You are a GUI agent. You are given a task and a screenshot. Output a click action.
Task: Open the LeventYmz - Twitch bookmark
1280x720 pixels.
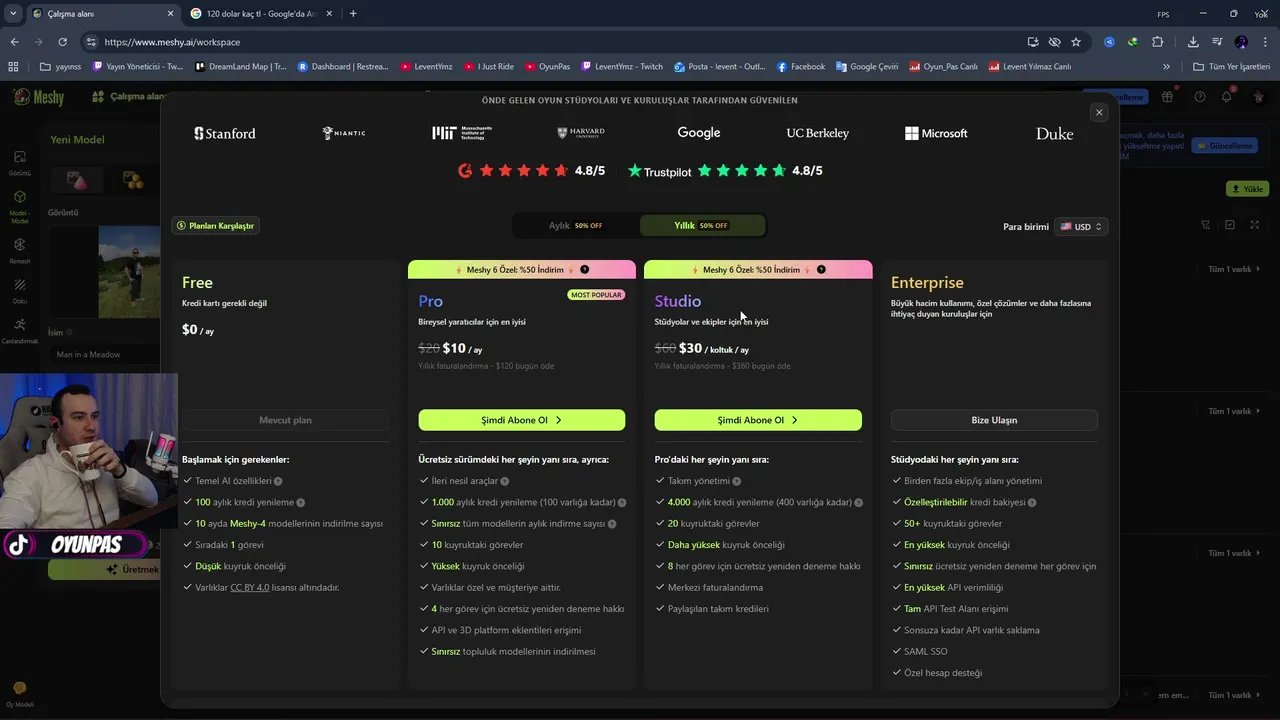tap(621, 67)
